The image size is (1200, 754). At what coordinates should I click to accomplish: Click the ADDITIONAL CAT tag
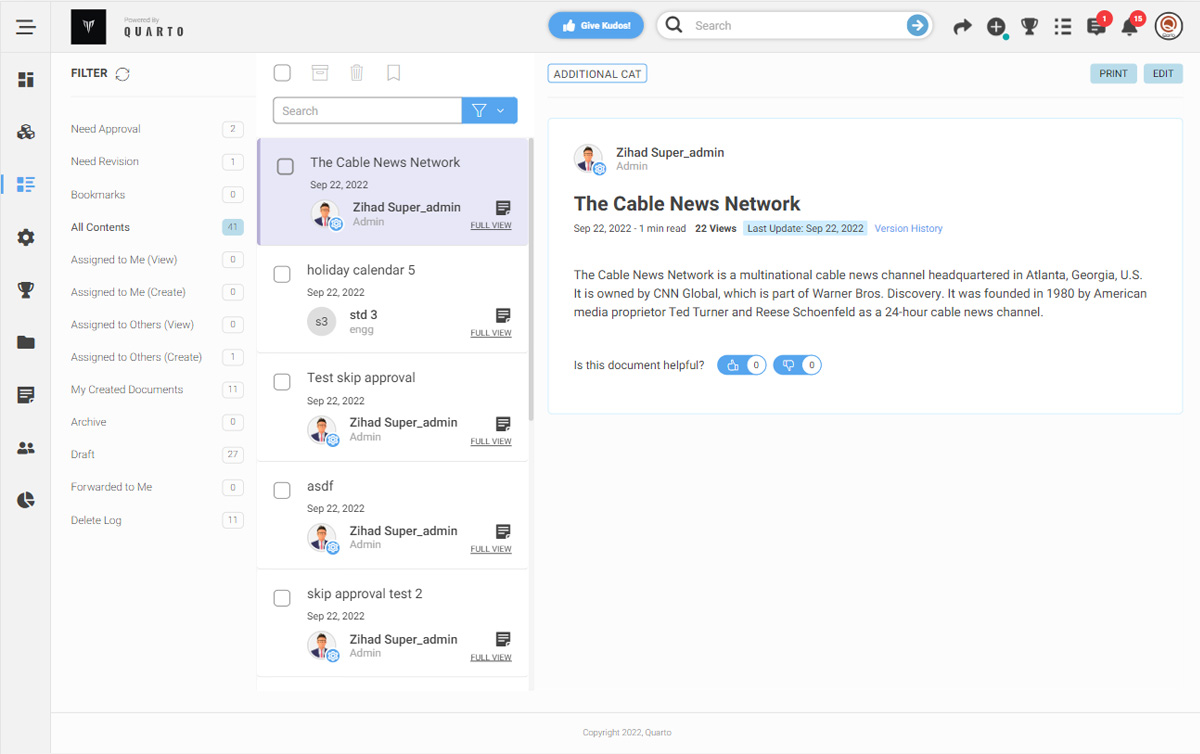point(597,74)
